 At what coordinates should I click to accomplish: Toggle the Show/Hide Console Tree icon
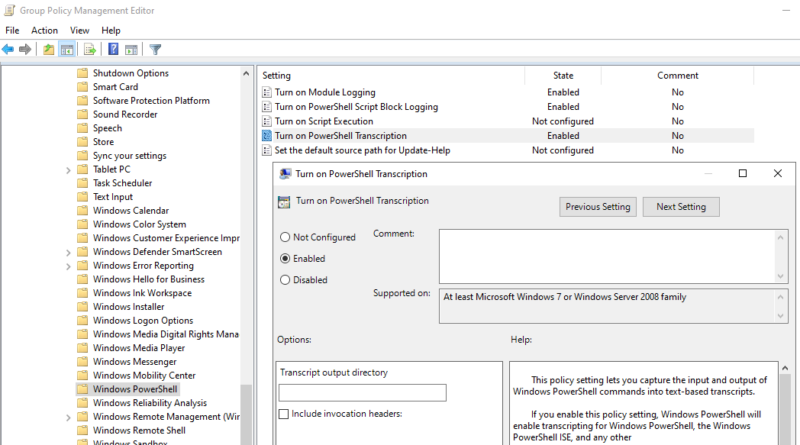(67, 49)
